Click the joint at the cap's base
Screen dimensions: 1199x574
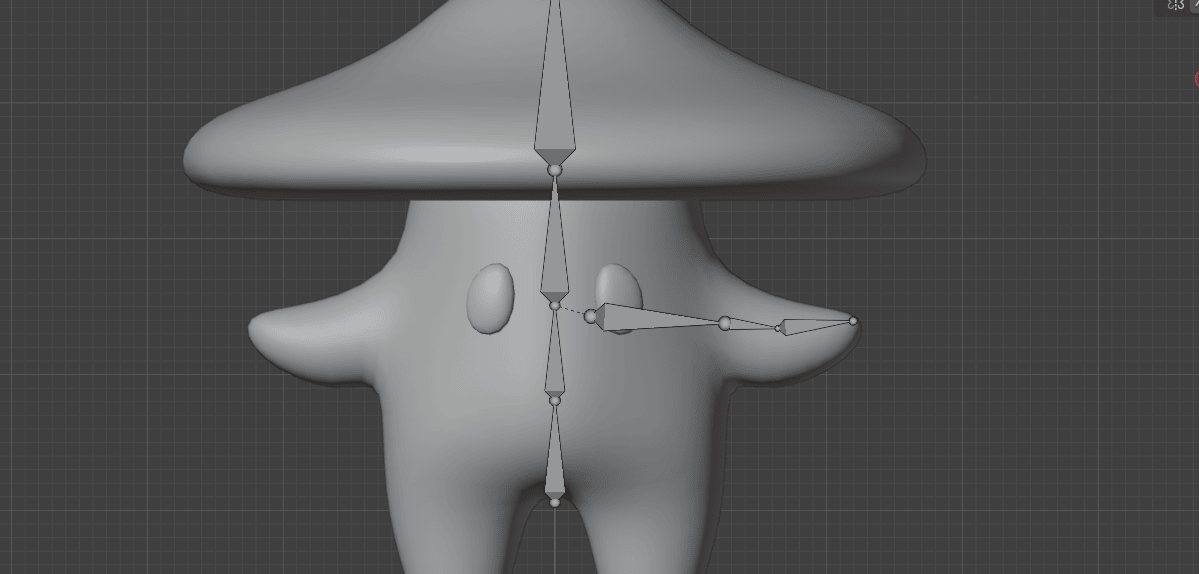pos(555,171)
